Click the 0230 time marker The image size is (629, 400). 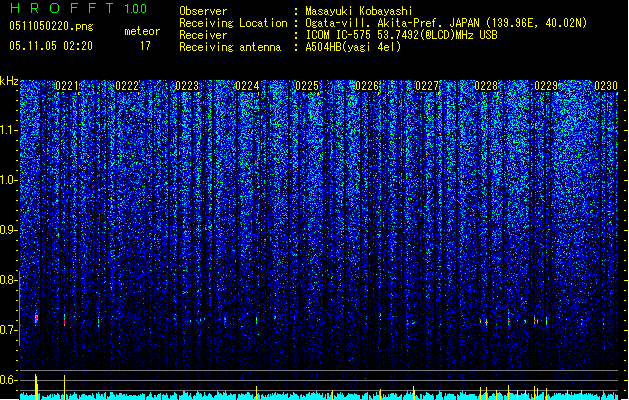(606, 86)
